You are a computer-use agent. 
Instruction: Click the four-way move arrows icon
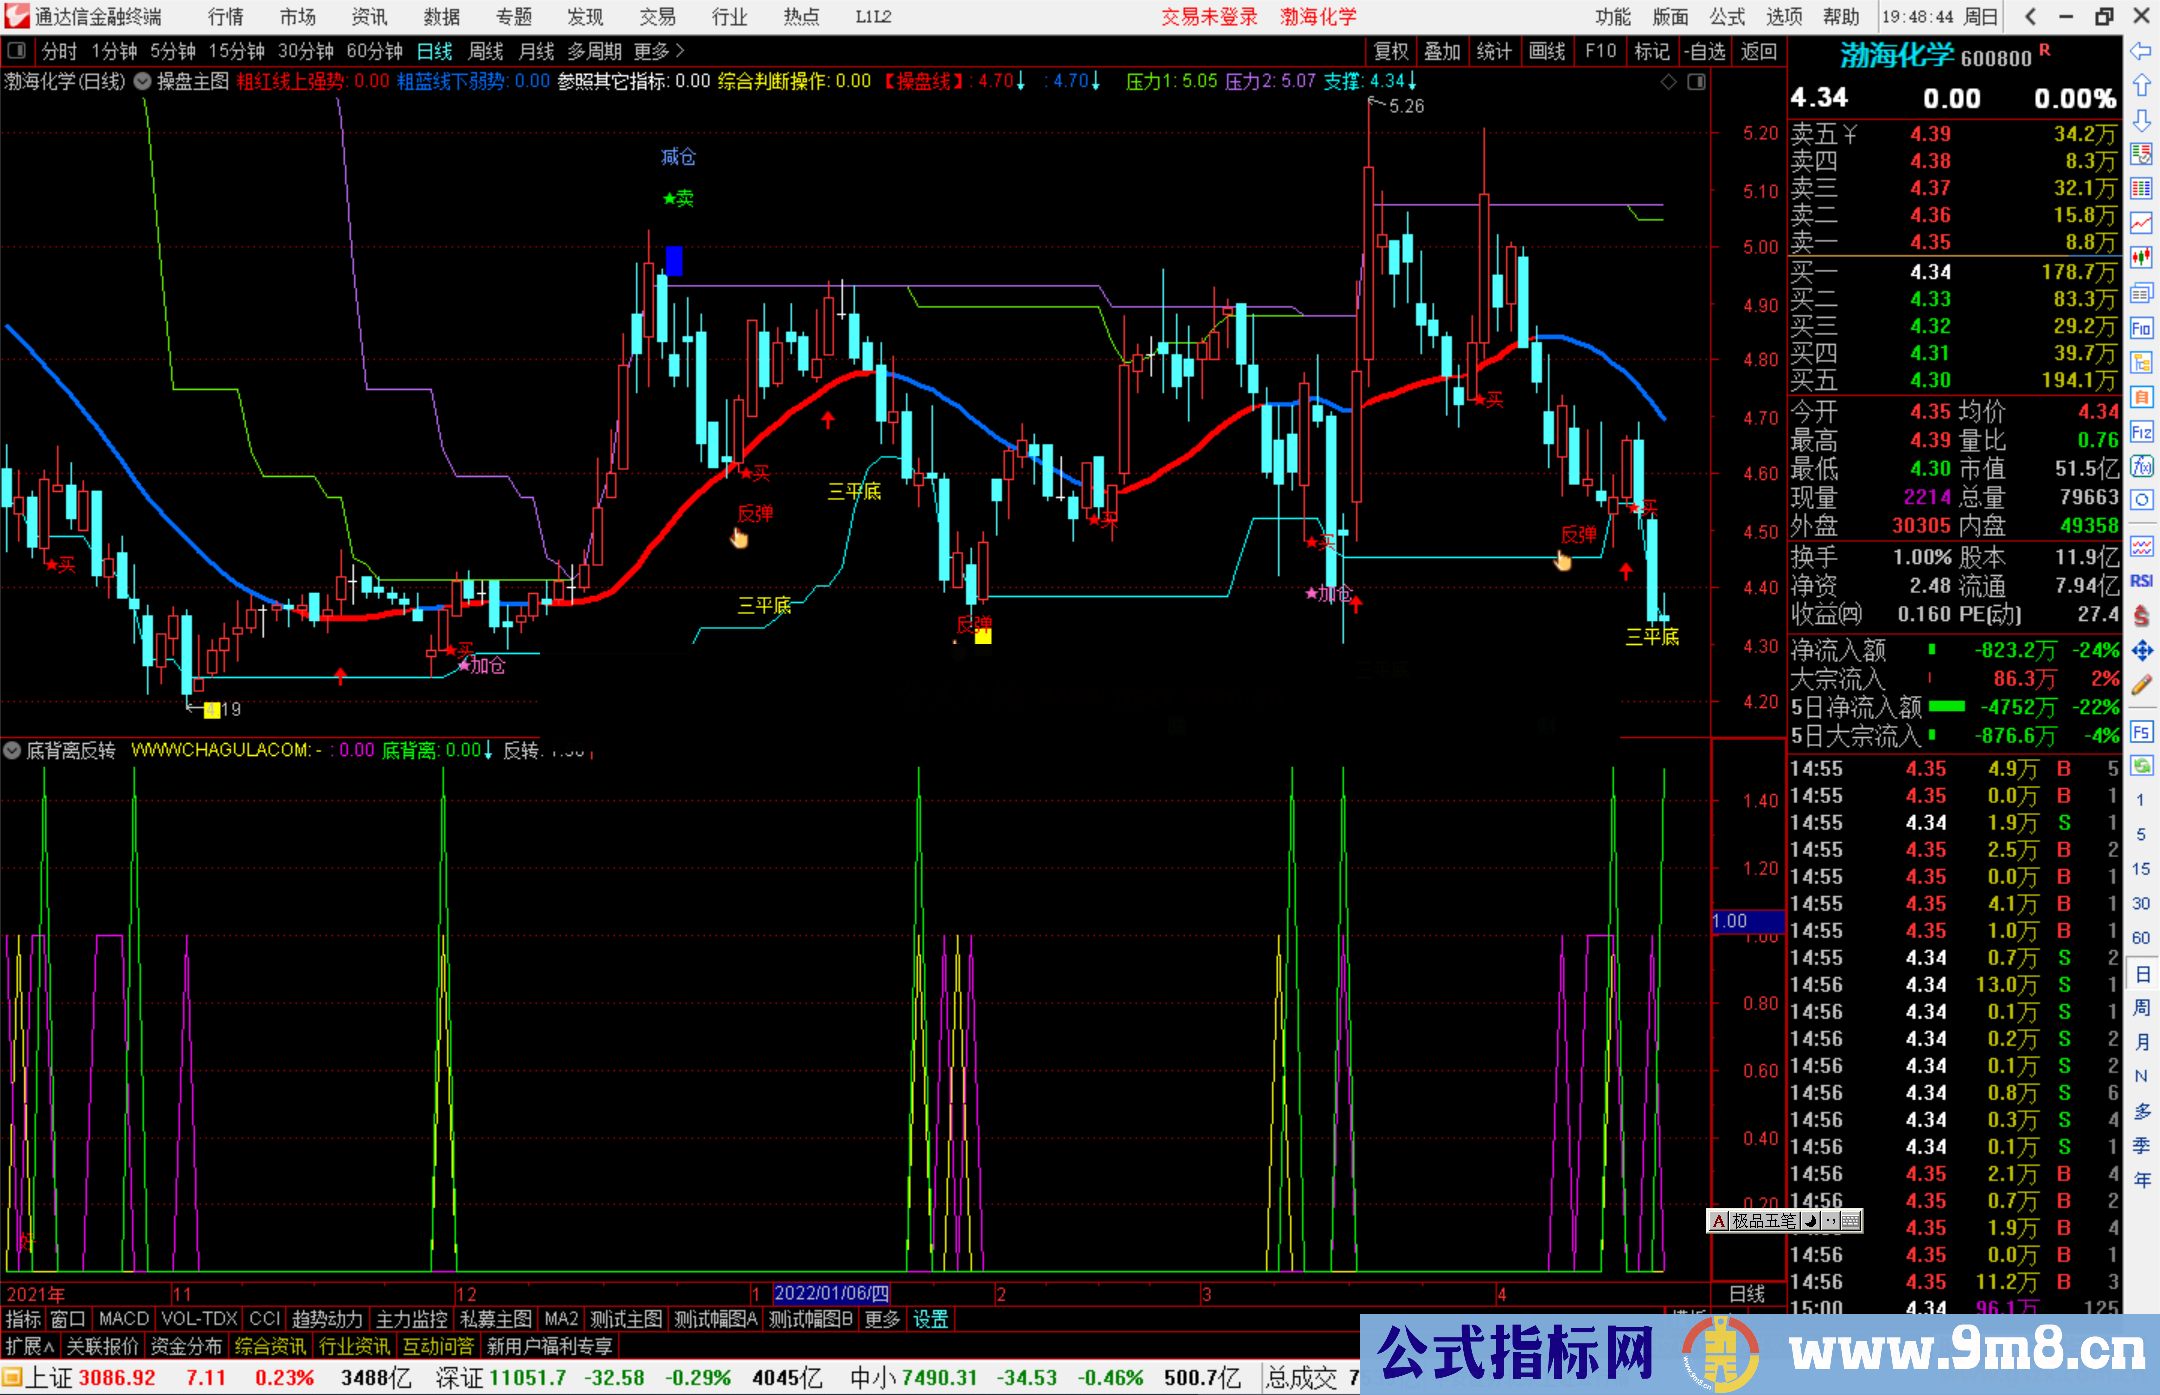coord(2141,651)
